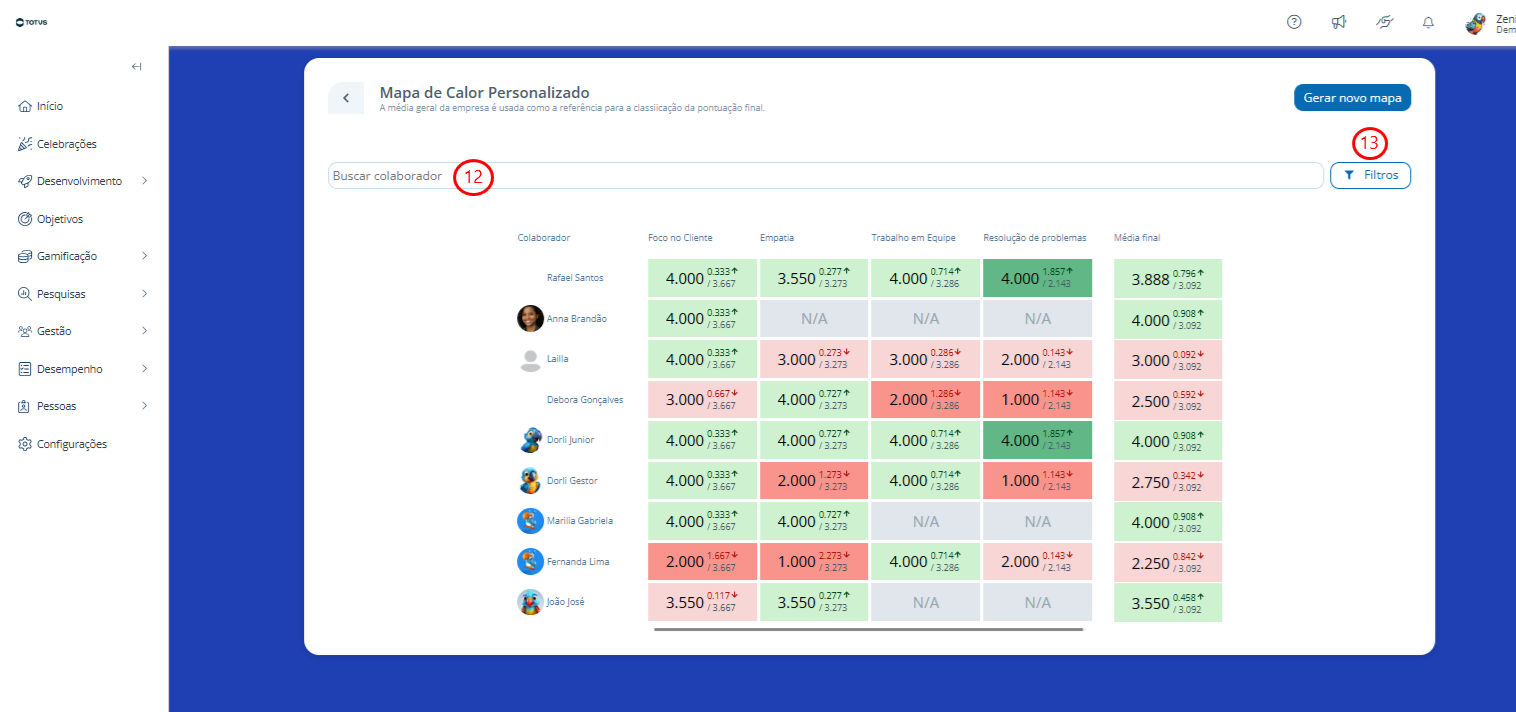1516x712 pixels.
Task: Click João José's avatar
Action: pos(530,602)
